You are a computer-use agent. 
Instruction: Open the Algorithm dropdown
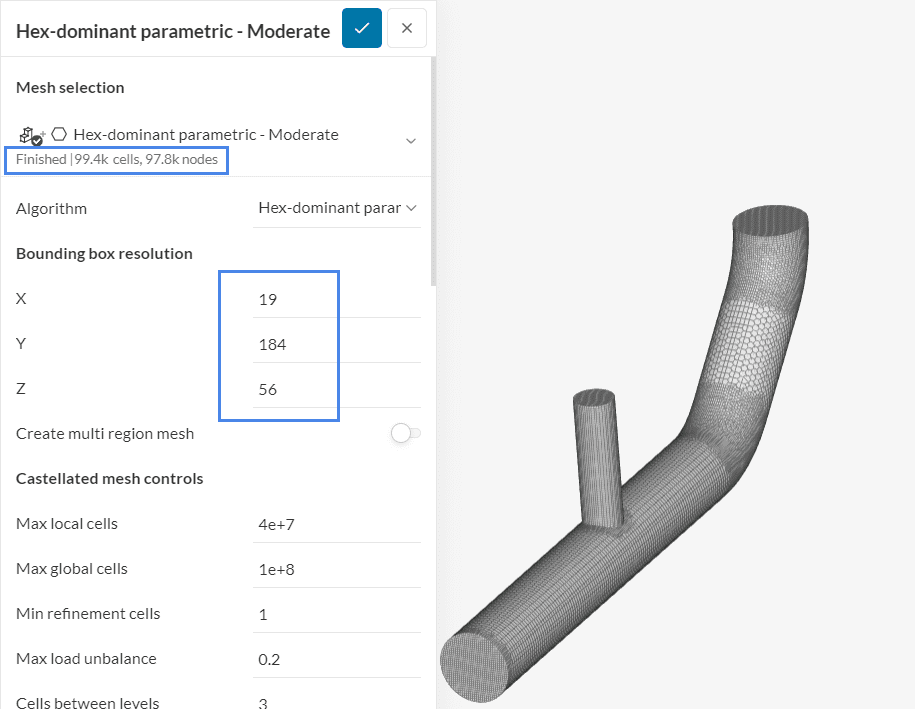[x=337, y=208]
